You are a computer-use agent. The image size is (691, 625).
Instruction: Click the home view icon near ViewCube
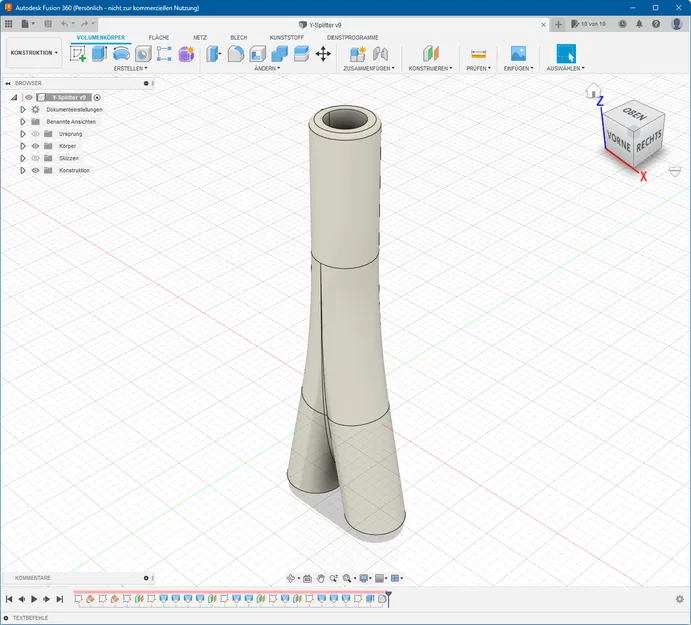point(592,90)
